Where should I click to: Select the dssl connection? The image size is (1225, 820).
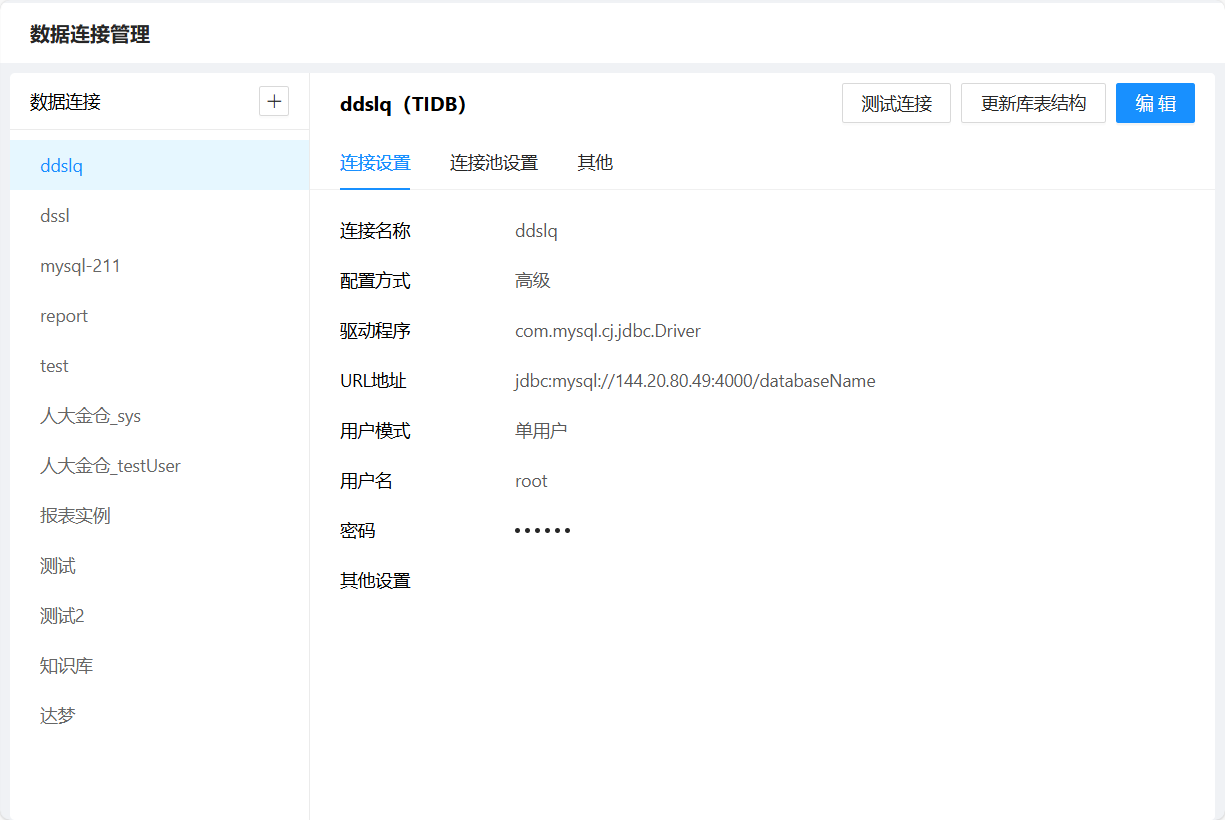tap(55, 216)
